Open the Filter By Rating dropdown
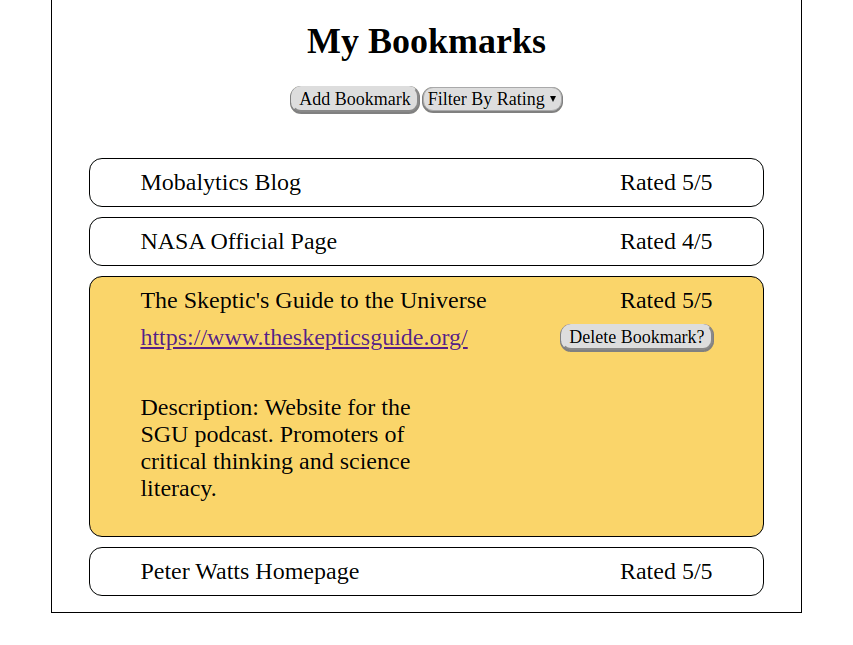The image size is (853, 645). (x=491, y=99)
